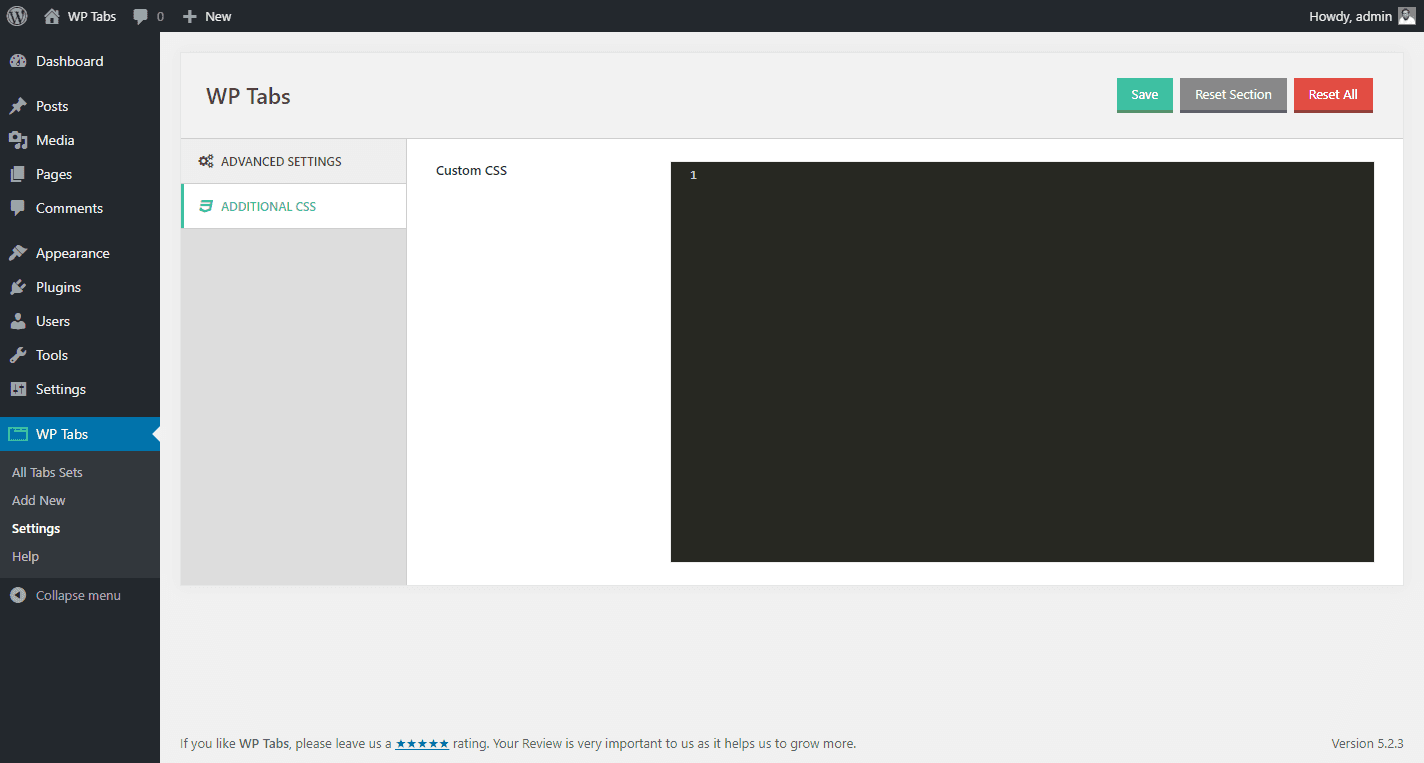Viewport: 1424px width, 763px height.
Task: Open the Howdy, admin account menu
Action: point(1362,16)
